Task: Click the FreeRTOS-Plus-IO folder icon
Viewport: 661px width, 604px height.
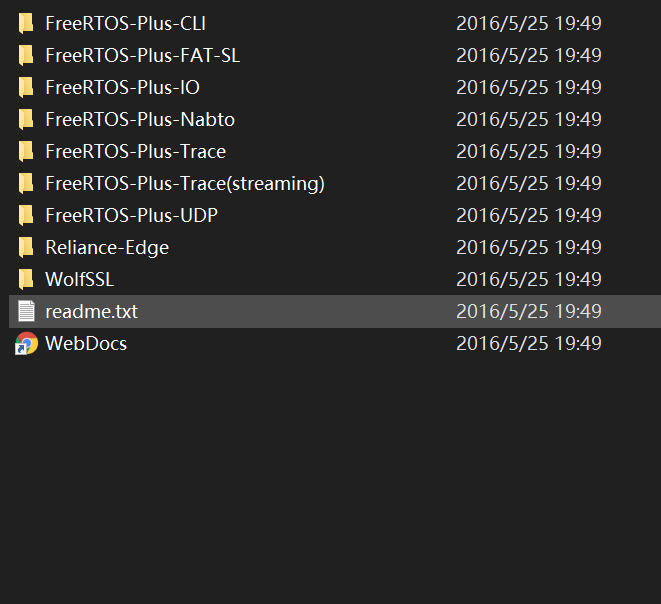Action: 26,88
